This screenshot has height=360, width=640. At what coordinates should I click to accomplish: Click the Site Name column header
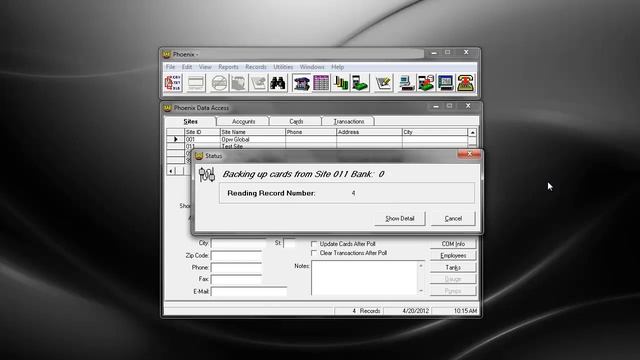(253, 132)
